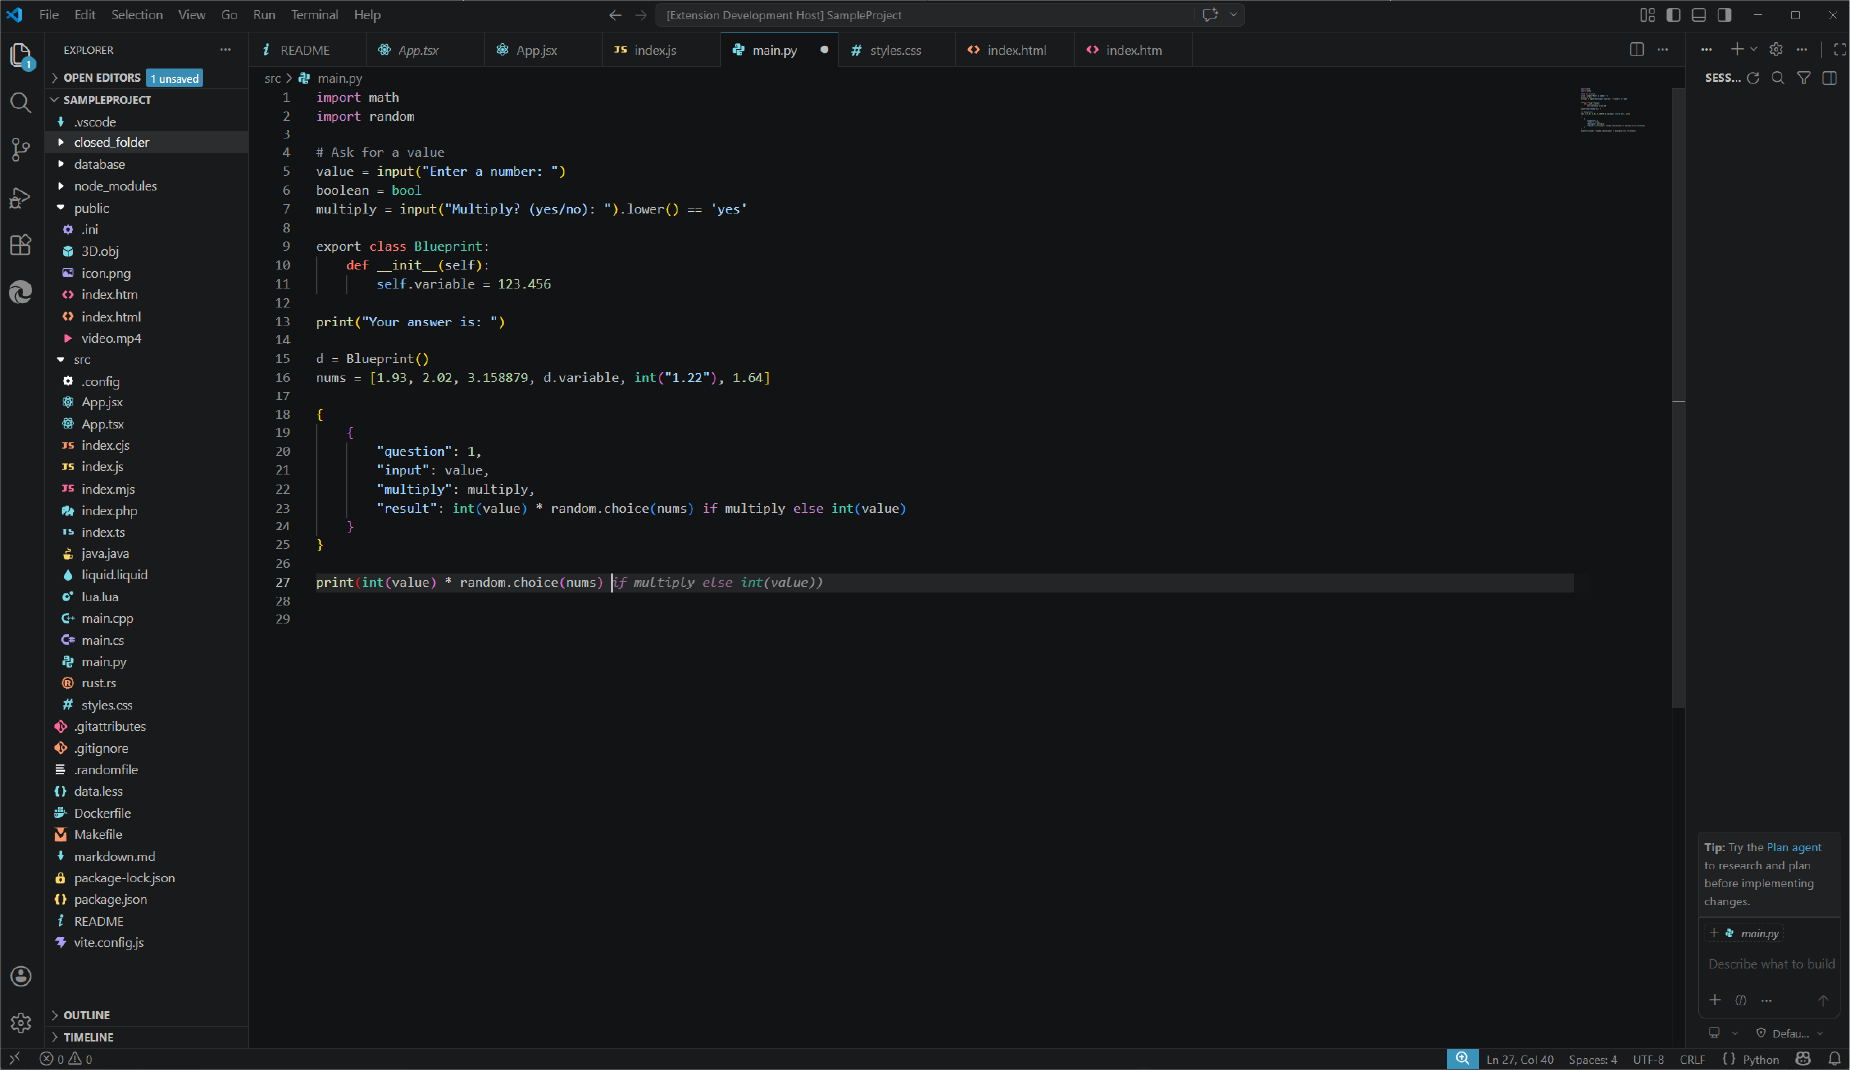
Task: Open the Terminal menu
Action: click(314, 14)
